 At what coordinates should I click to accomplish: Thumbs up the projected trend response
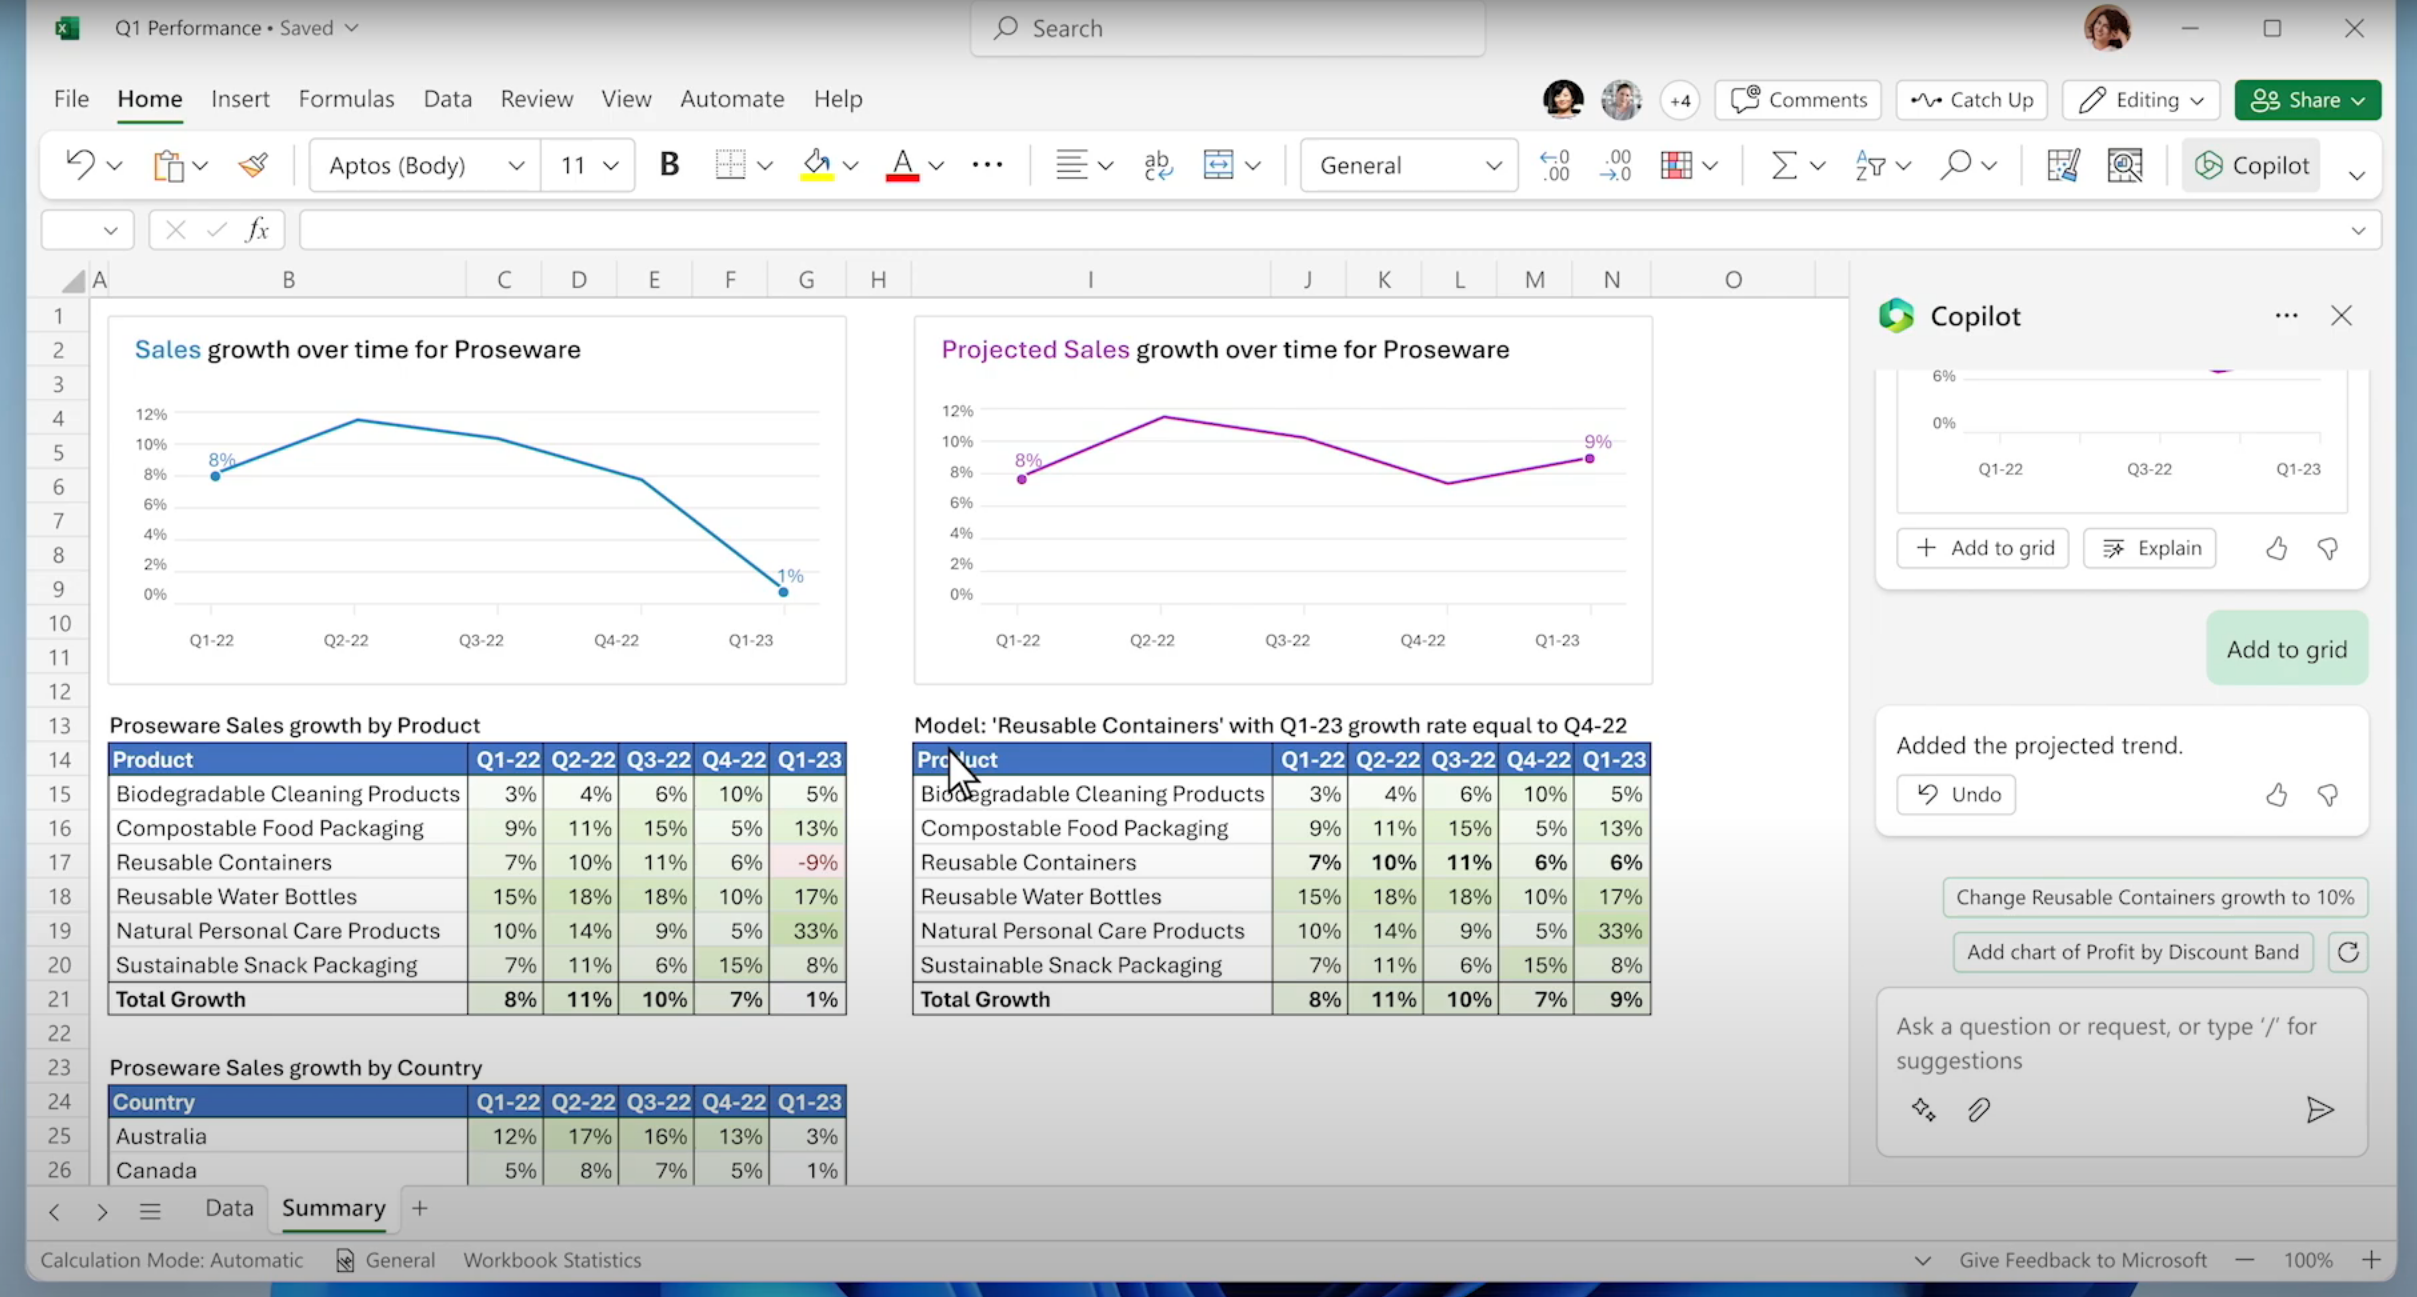(2276, 795)
